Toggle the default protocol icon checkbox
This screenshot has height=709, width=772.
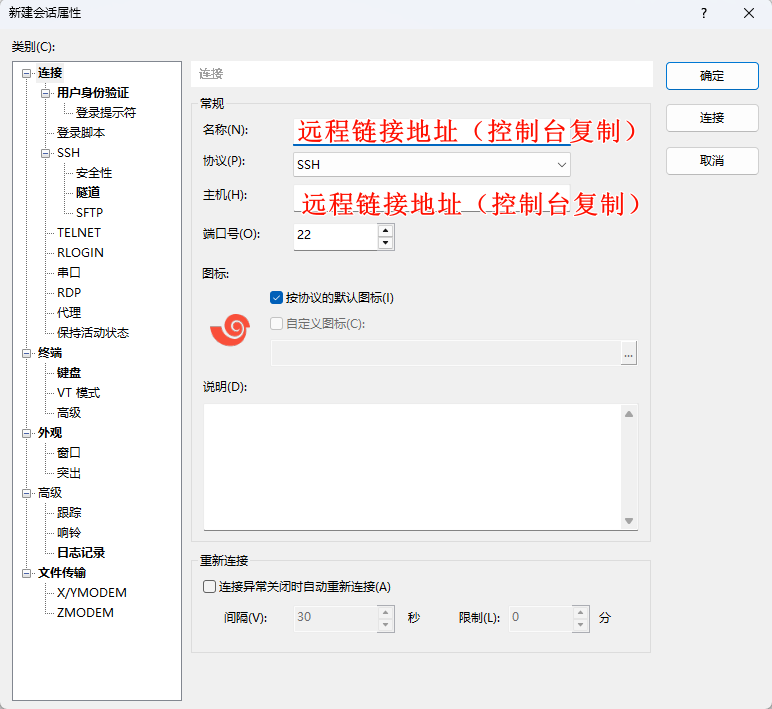tap(276, 297)
